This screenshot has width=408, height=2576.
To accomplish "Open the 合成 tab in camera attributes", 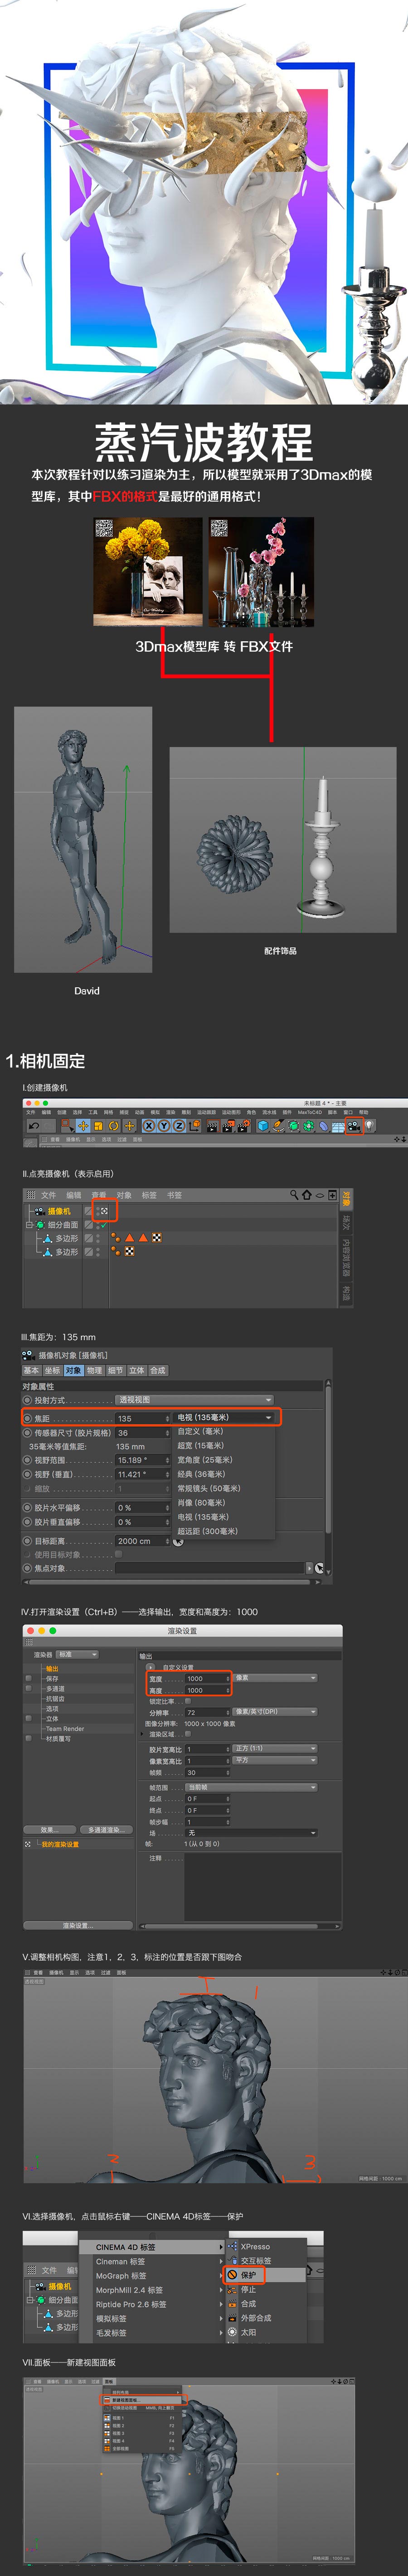I will [x=158, y=1370].
